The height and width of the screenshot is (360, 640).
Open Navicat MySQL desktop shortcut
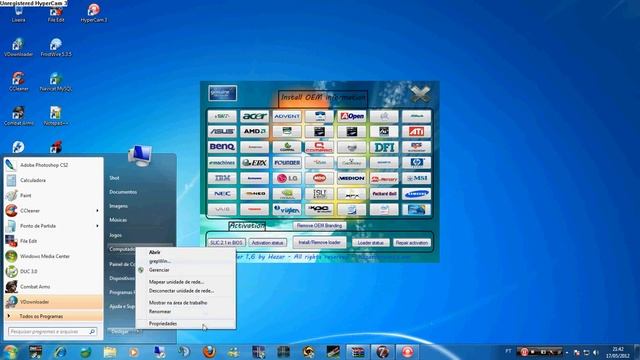(56, 81)
